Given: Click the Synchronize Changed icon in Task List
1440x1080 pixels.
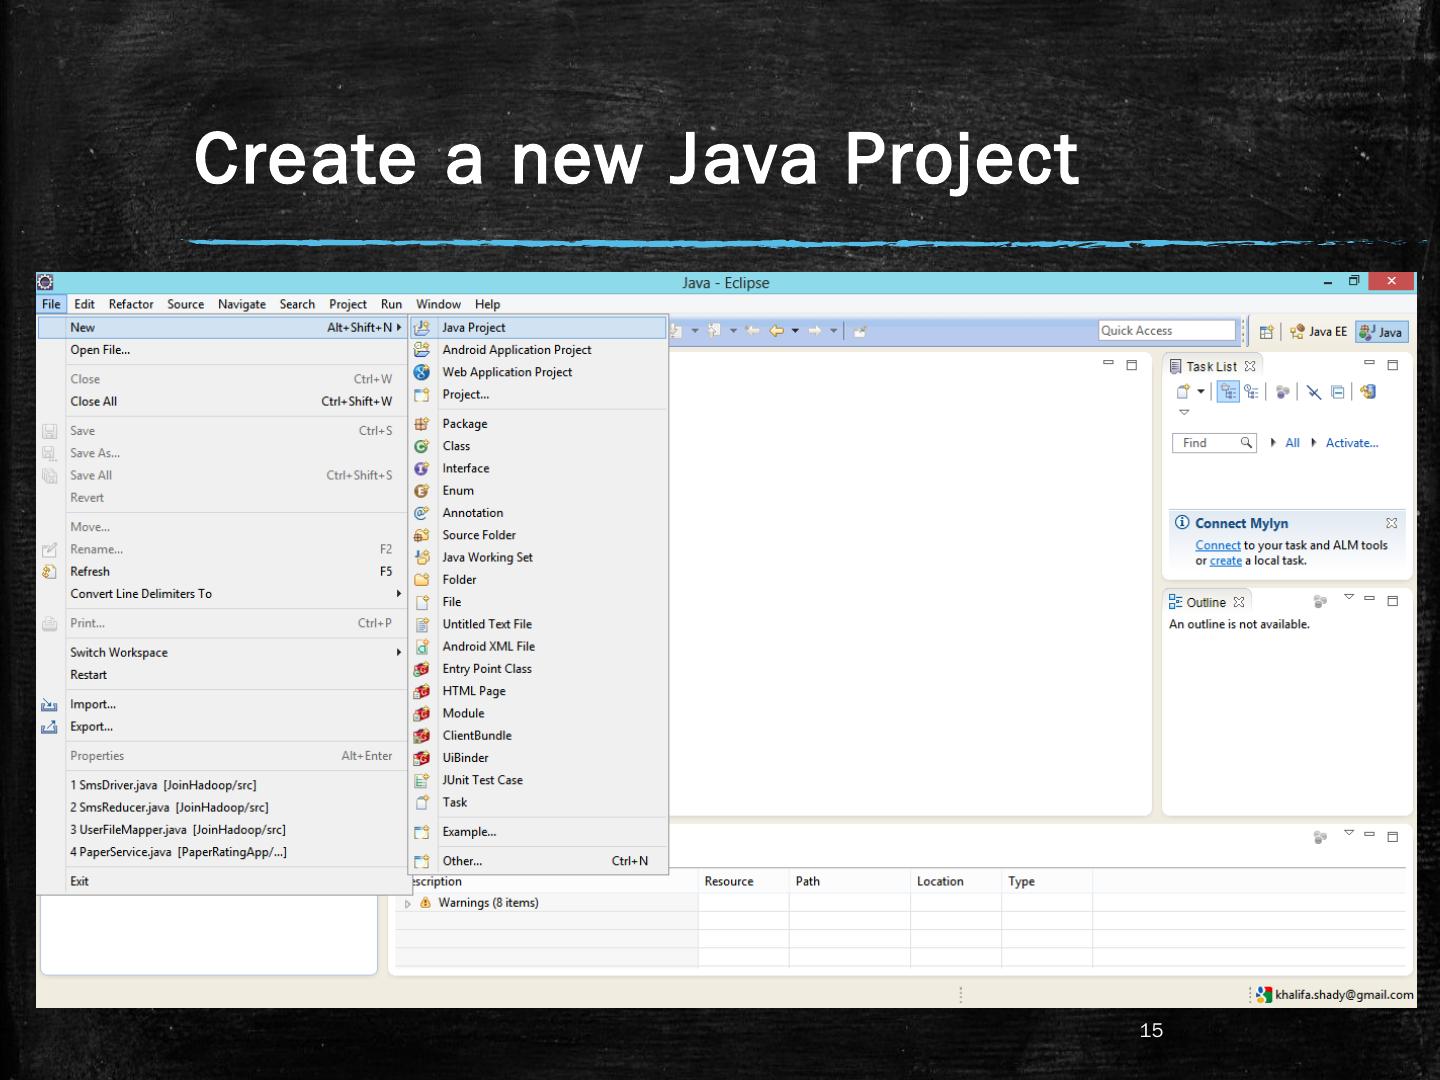Looking at the screenshot, I should [x=1368, y=392].
